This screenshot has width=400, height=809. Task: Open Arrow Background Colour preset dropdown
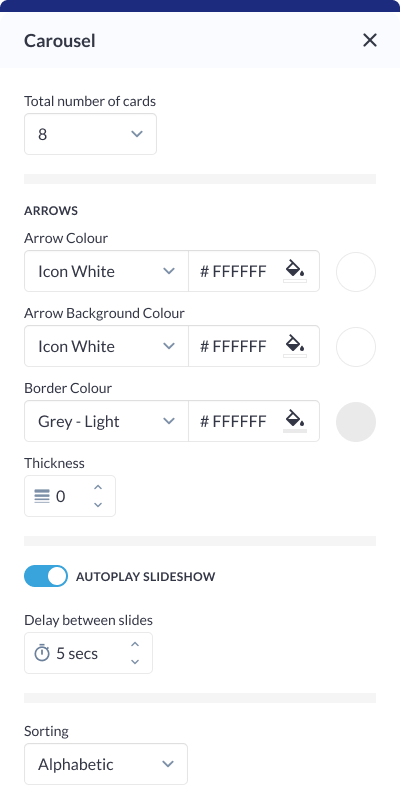click(x=106, y=346)
